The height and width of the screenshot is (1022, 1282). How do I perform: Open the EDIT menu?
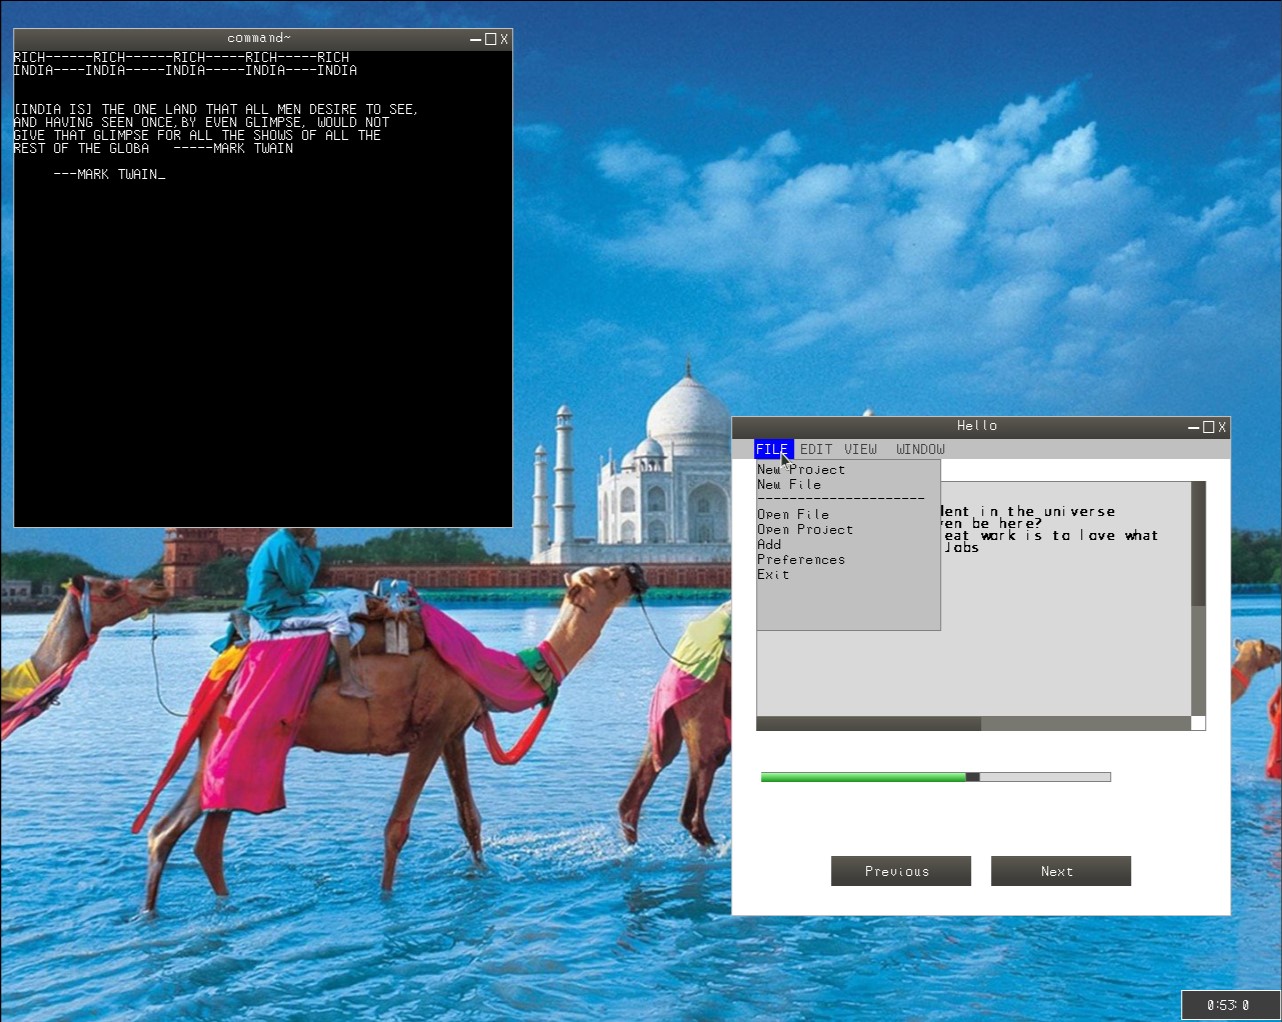[816, 449]
